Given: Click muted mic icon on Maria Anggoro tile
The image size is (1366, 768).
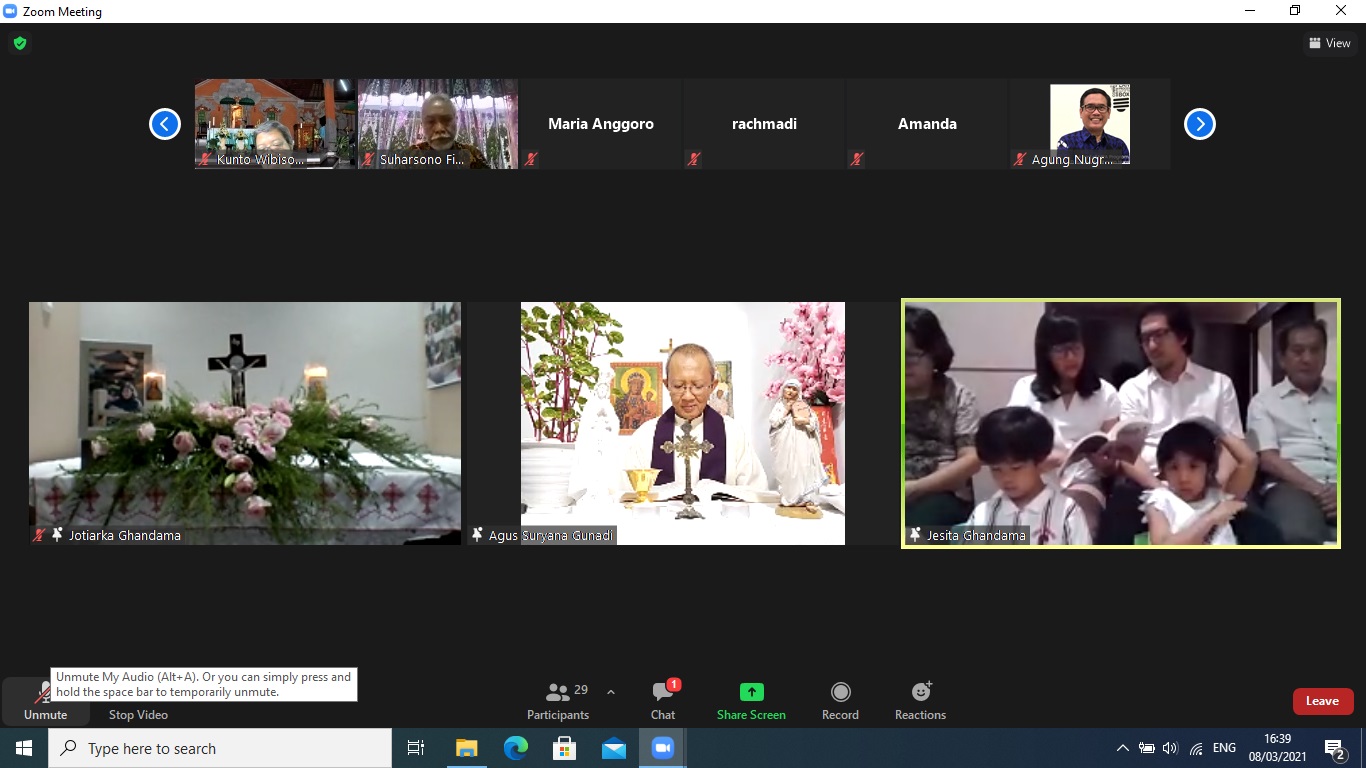Looking at the screenshot, I should click(x=531, y=159).
